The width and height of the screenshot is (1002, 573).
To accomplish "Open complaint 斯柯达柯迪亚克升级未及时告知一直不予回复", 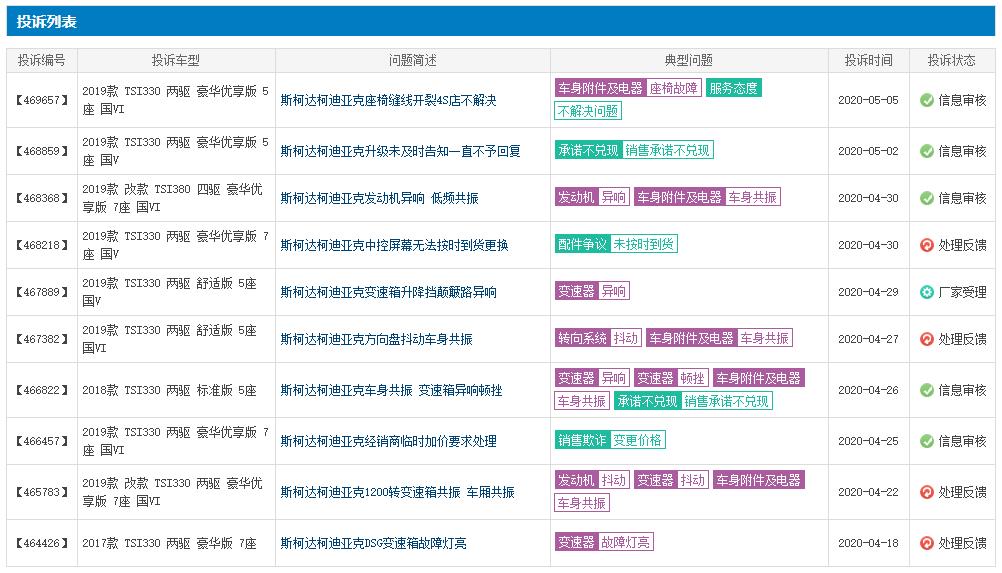I will [401, 151].
